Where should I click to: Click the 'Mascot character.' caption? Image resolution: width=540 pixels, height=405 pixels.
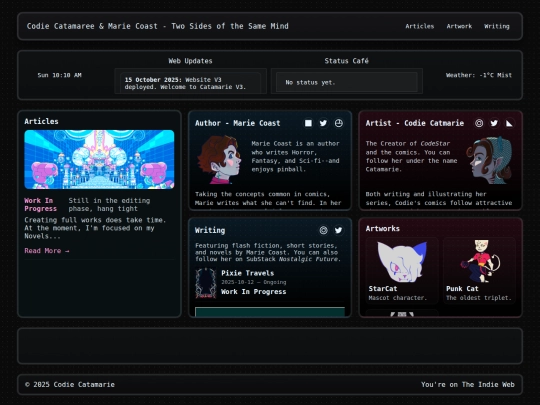[x=398, y=298]
